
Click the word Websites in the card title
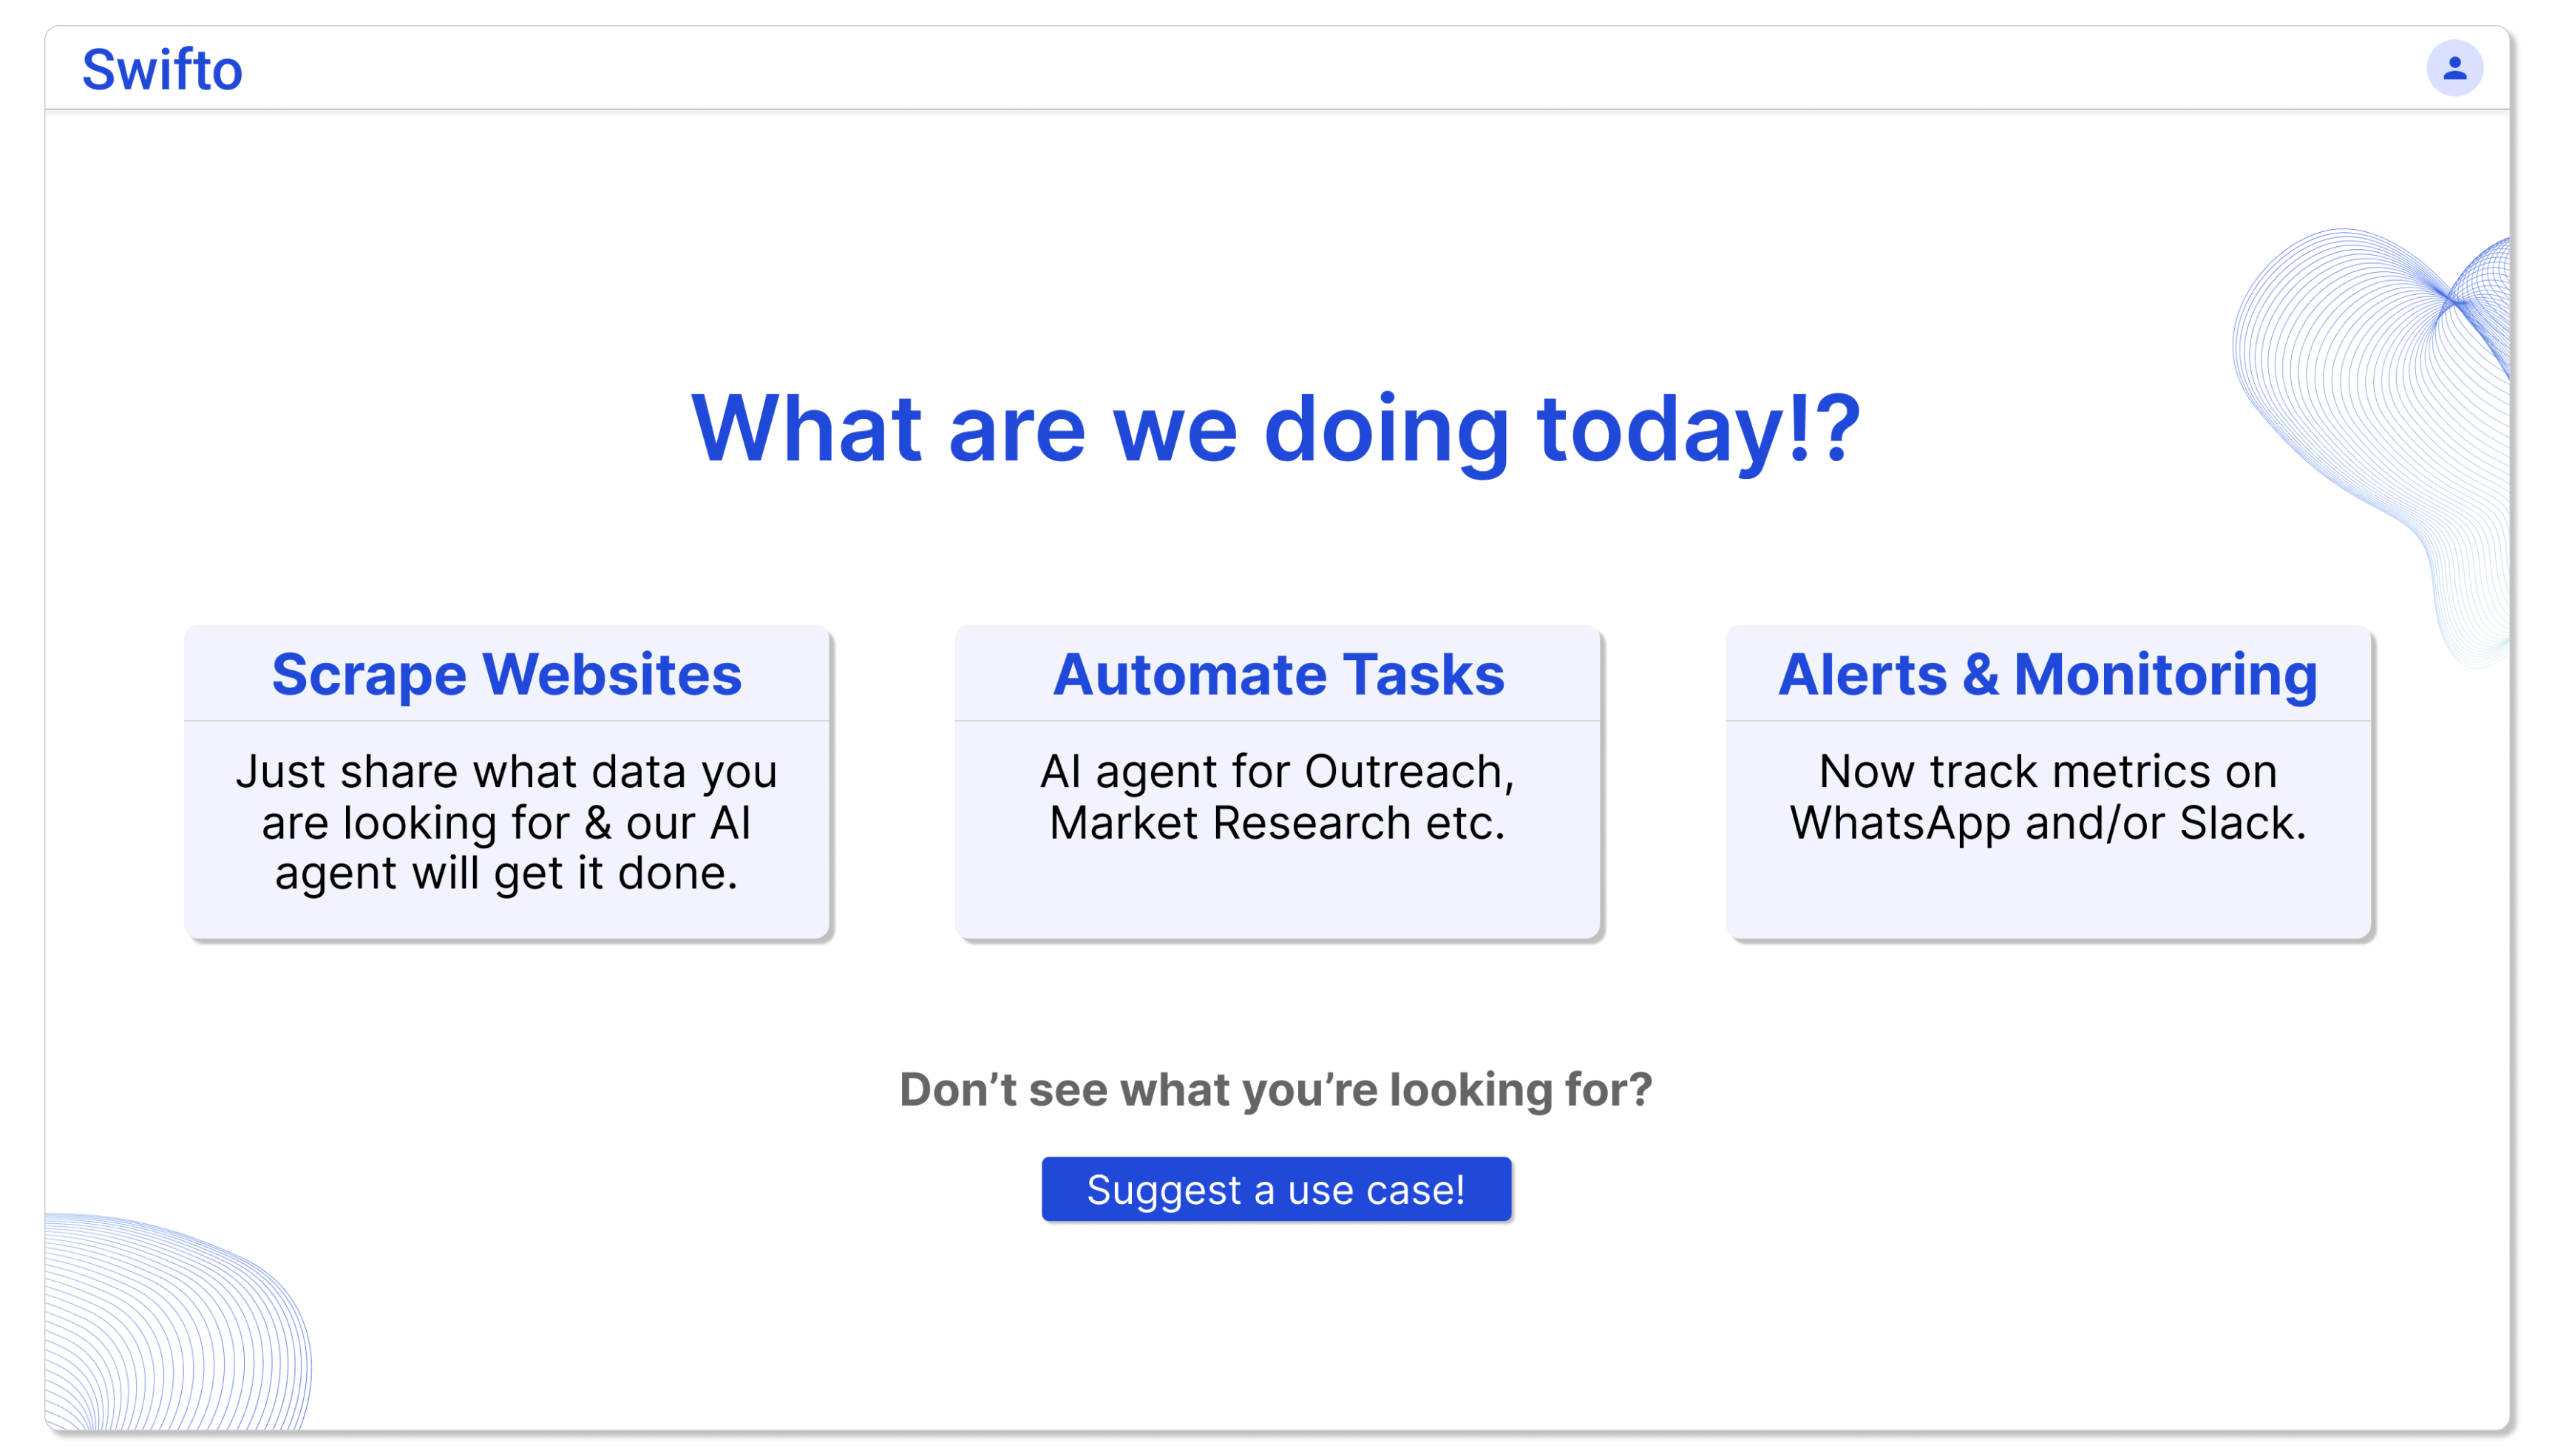pyautogui.click(x=613, y=674)
